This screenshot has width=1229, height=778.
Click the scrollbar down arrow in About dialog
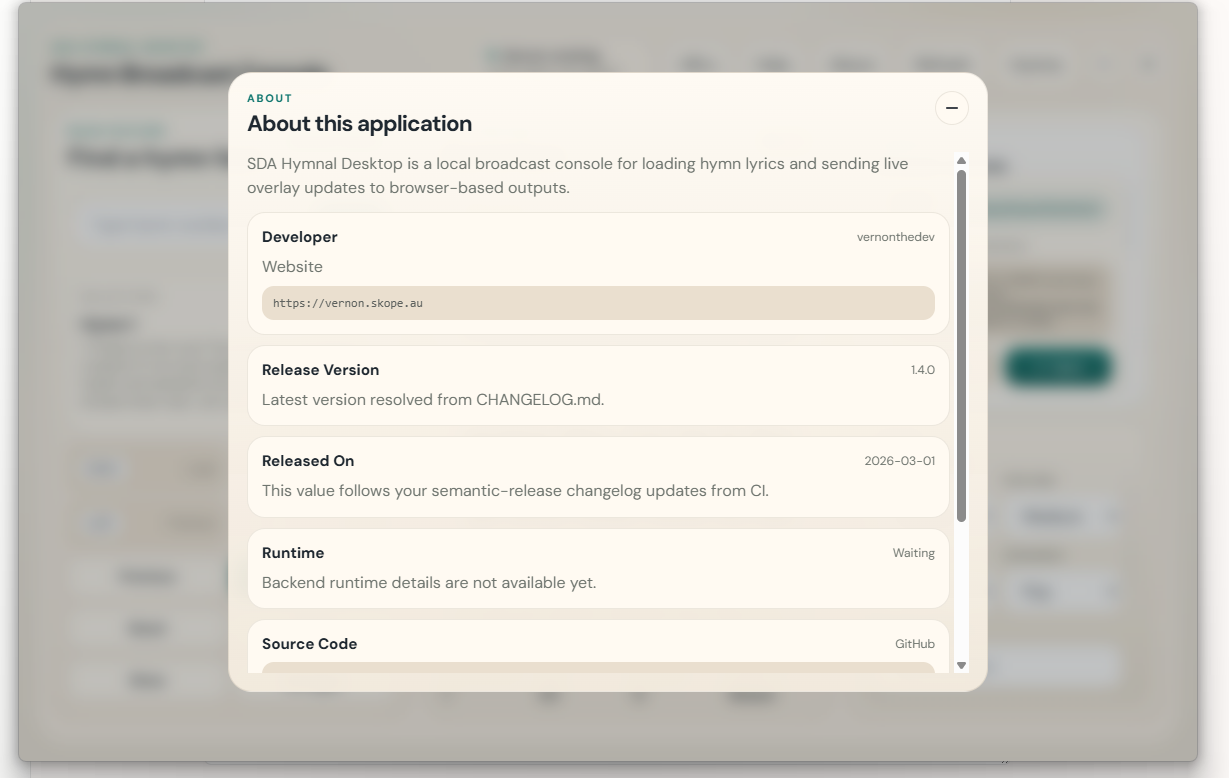coord(961,665)
